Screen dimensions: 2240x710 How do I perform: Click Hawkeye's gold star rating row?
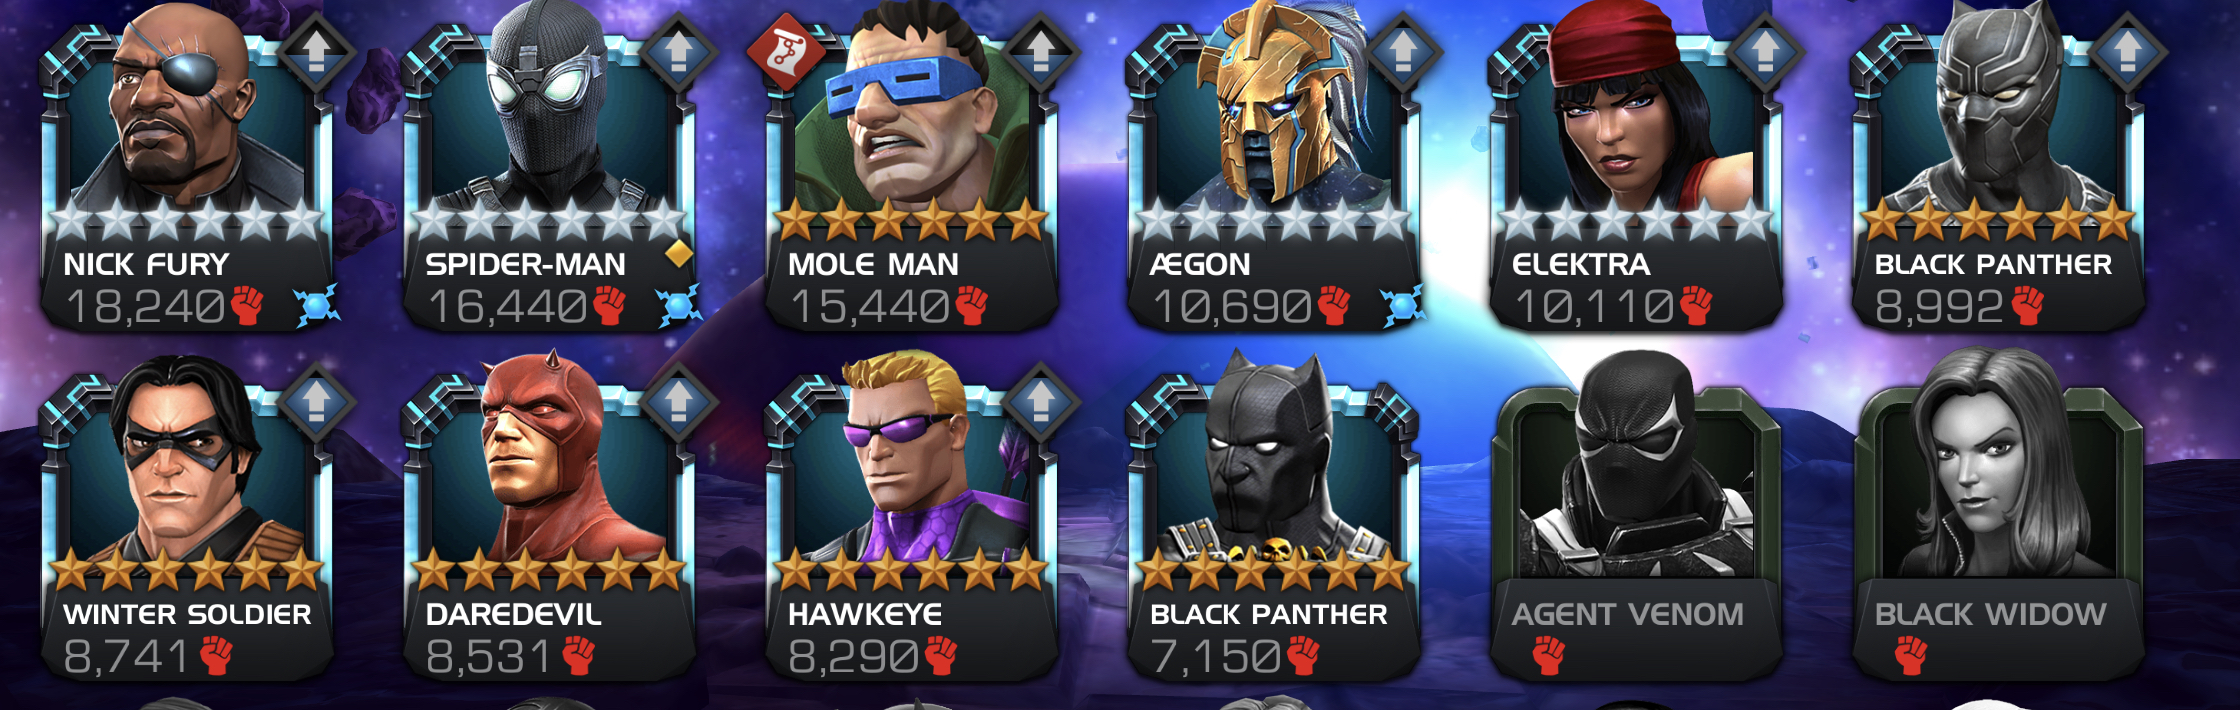point(912,570)
